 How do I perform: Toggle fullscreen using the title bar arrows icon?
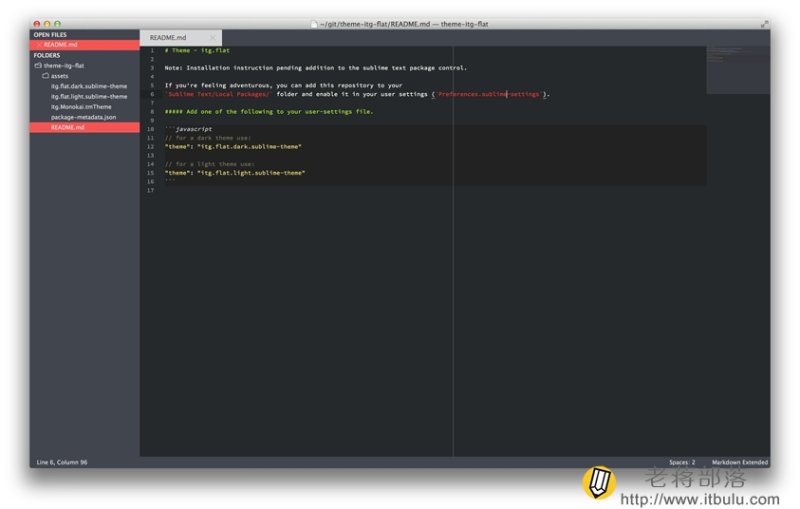764,24
